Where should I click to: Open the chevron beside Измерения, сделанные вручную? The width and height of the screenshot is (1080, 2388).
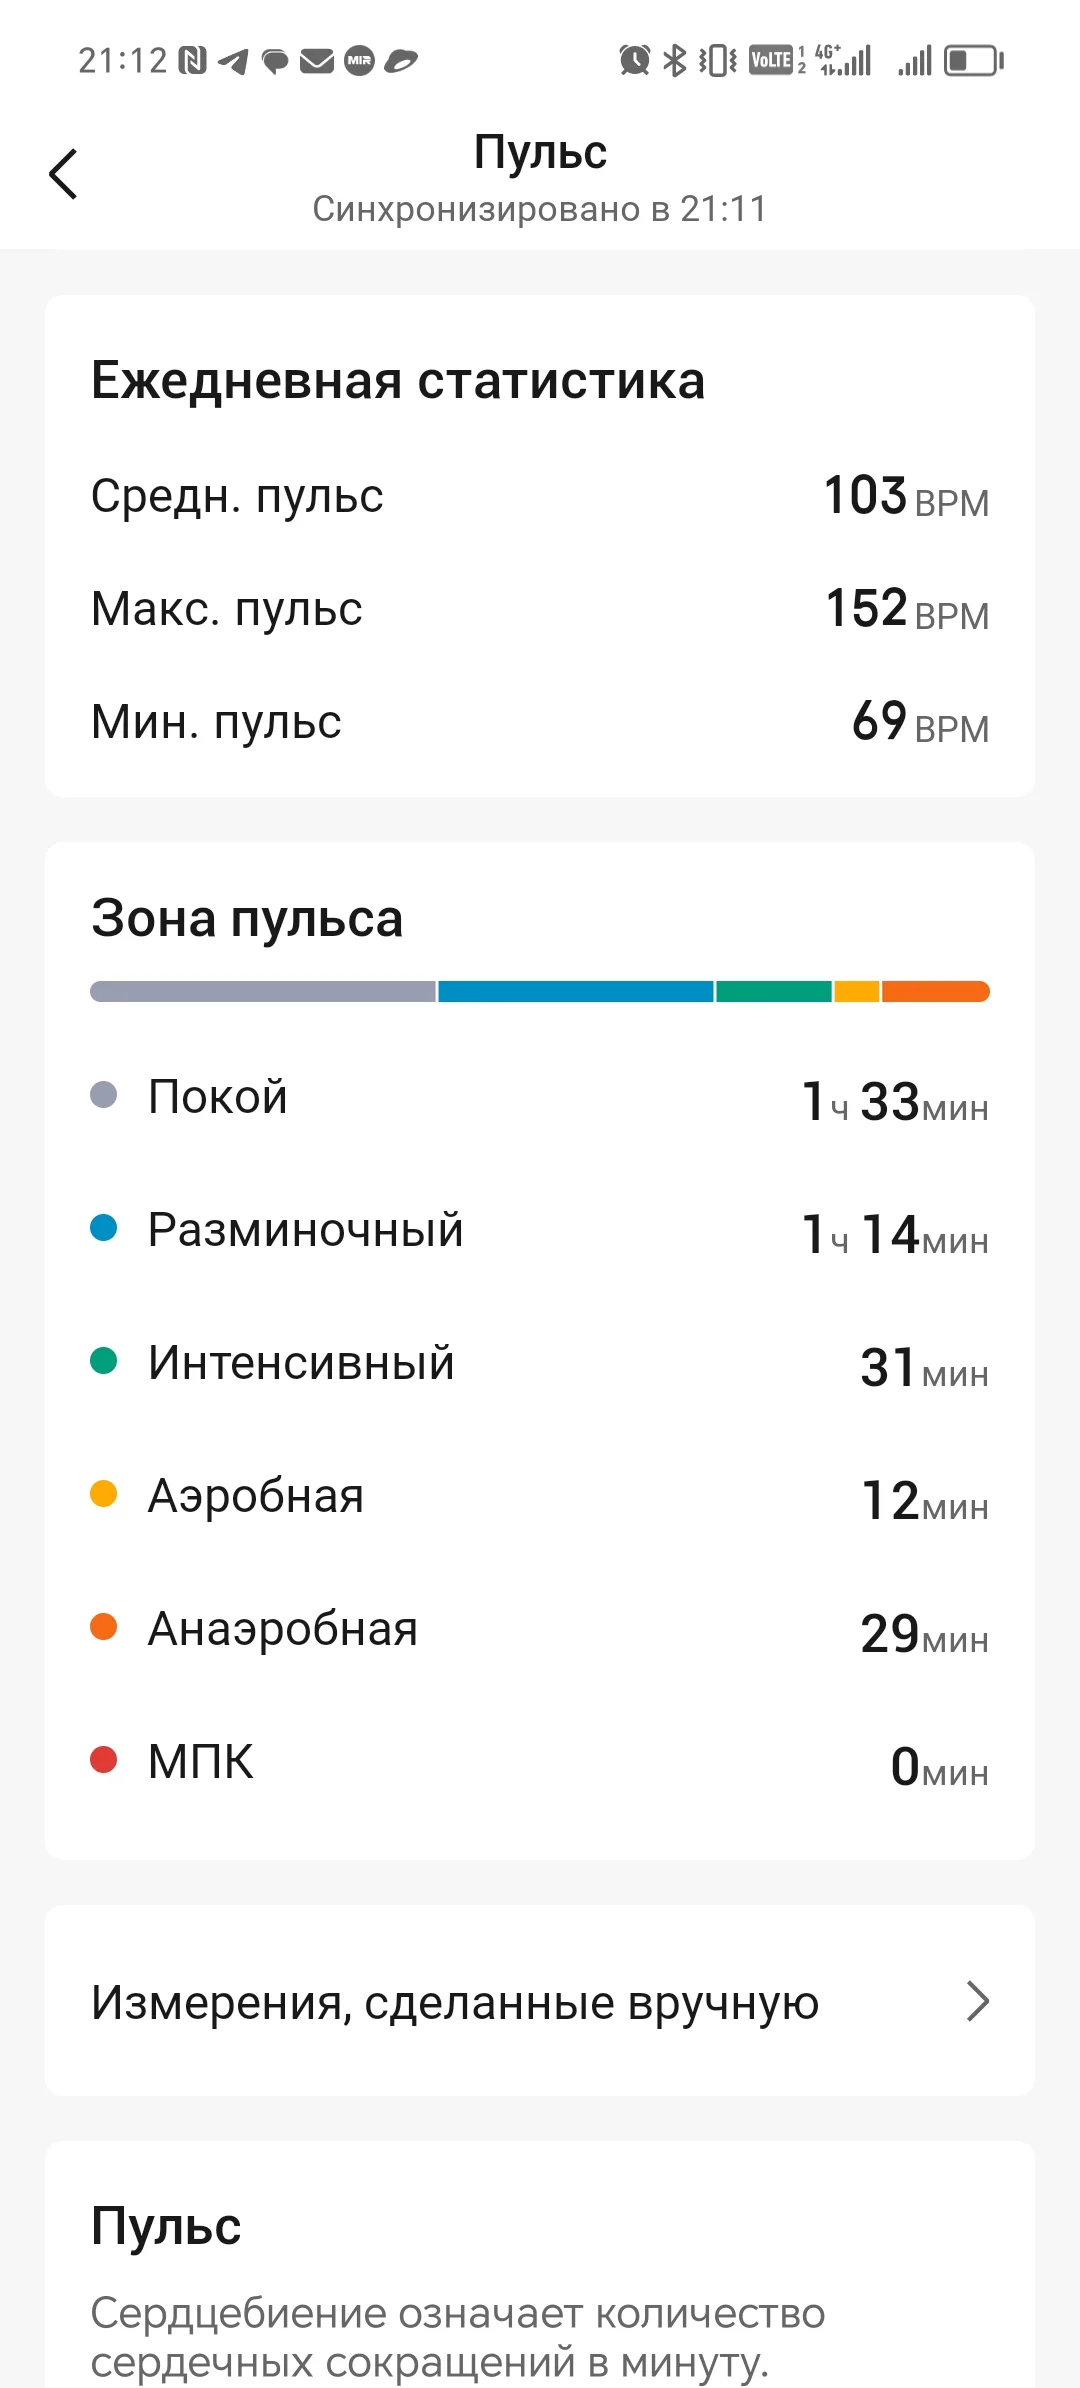click(x=977, y=2001)
